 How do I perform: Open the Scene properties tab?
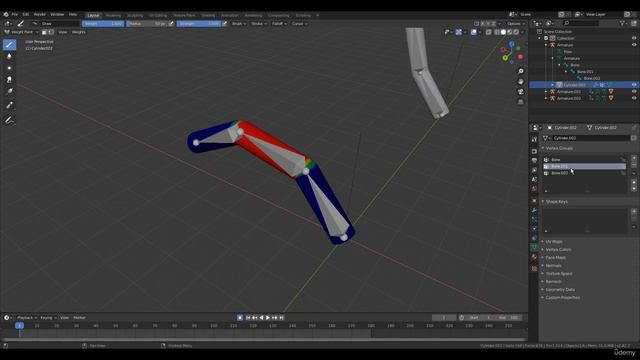tap(534, 180)
